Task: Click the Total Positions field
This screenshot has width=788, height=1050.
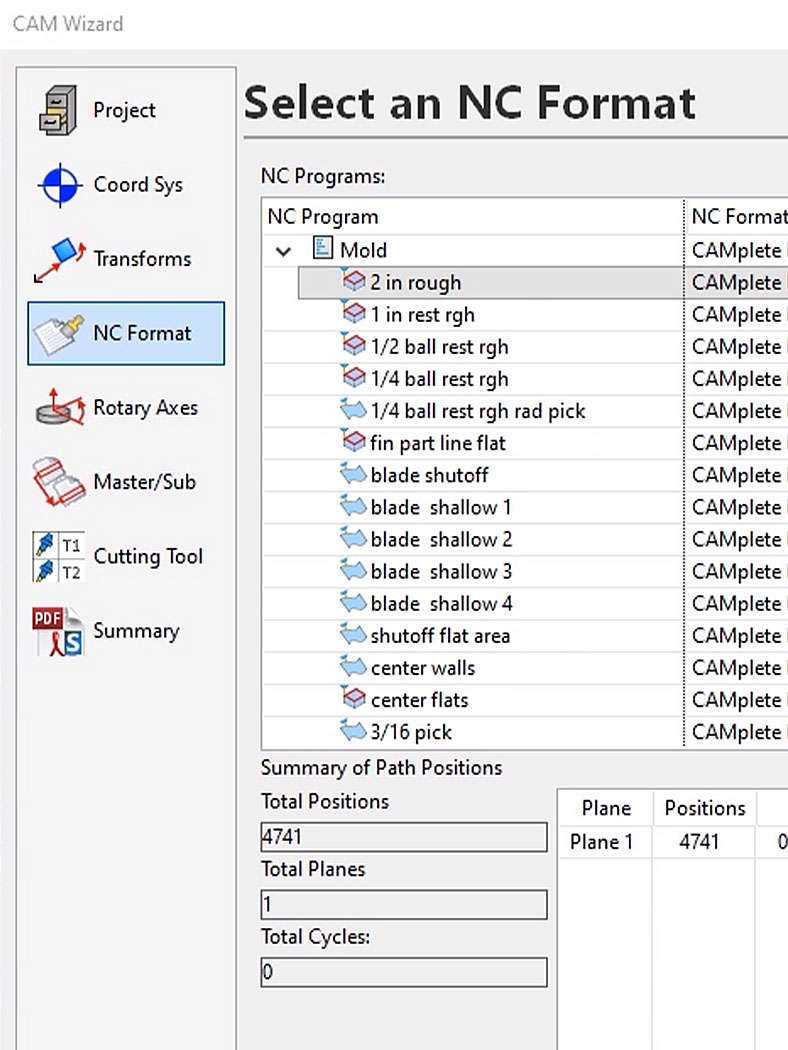Action: click(x=403, y=837)
